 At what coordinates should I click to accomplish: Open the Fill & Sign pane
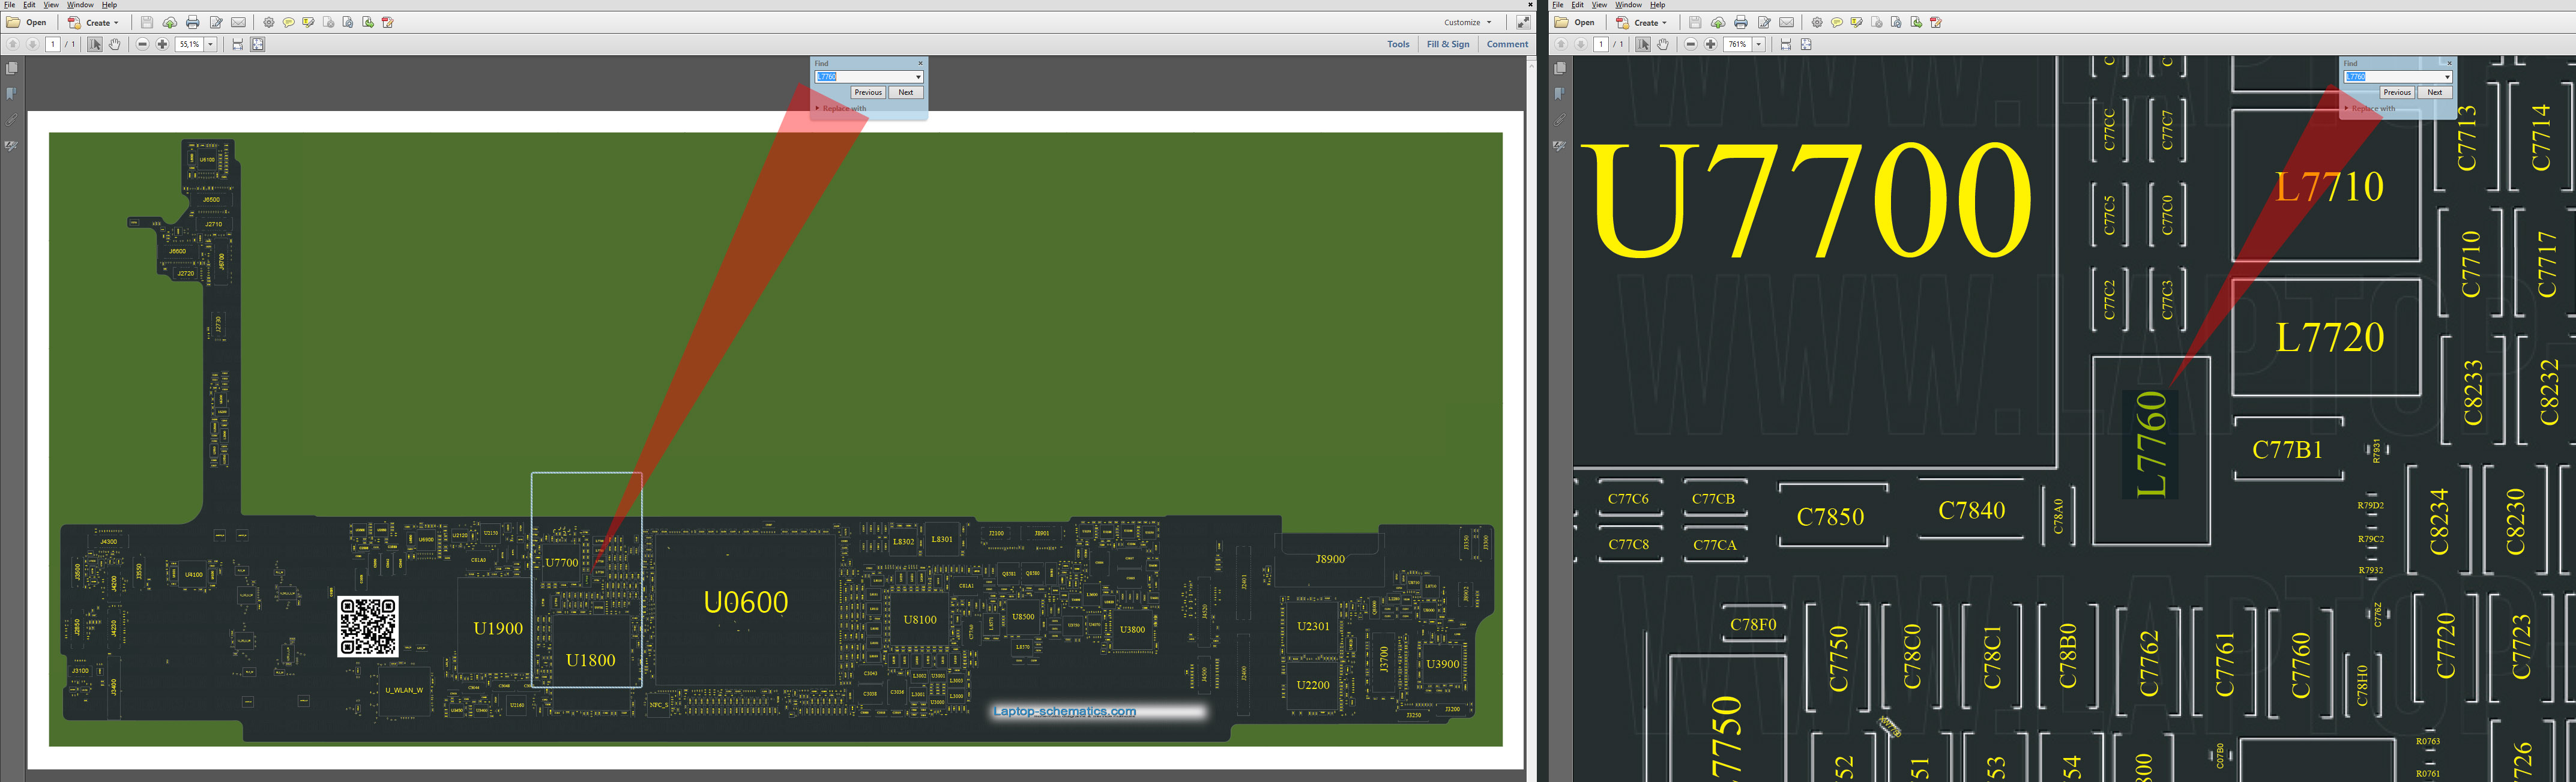click(x=1447, y=44)
